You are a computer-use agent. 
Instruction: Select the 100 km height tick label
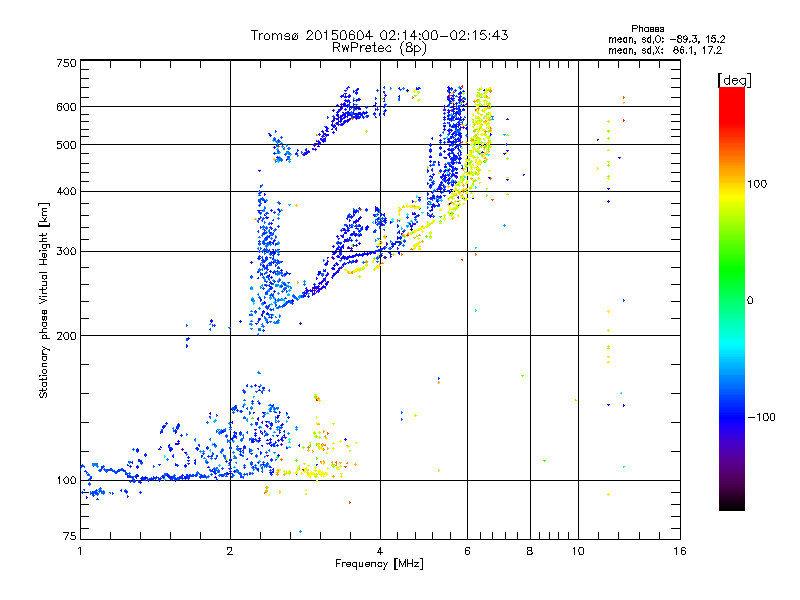(x=66, y=480)
